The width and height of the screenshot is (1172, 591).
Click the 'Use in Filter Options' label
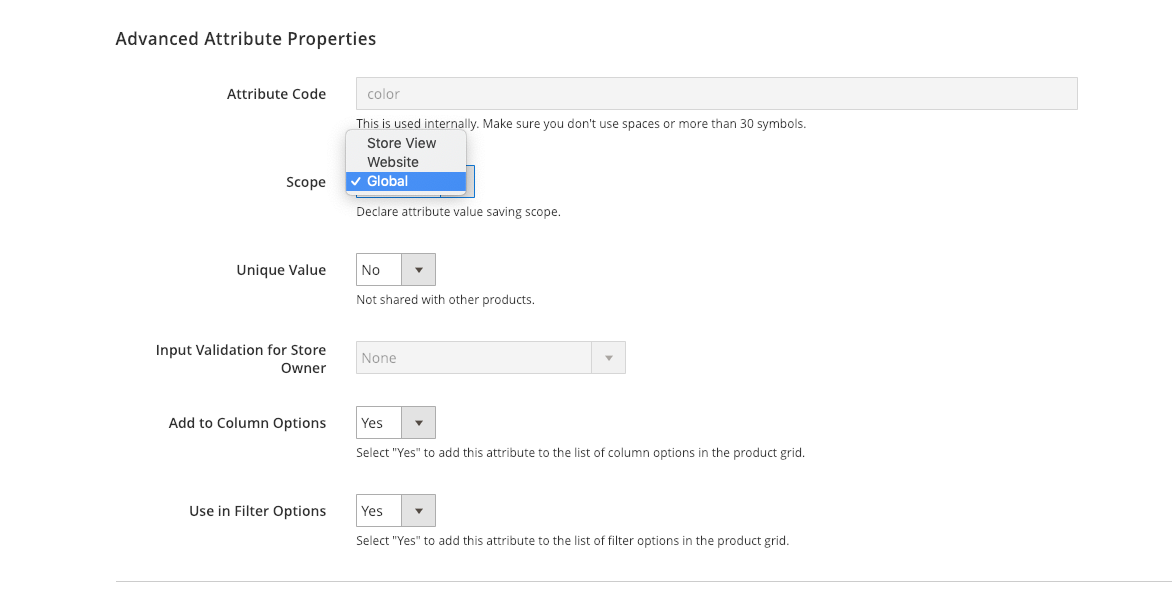coord(257,511)
